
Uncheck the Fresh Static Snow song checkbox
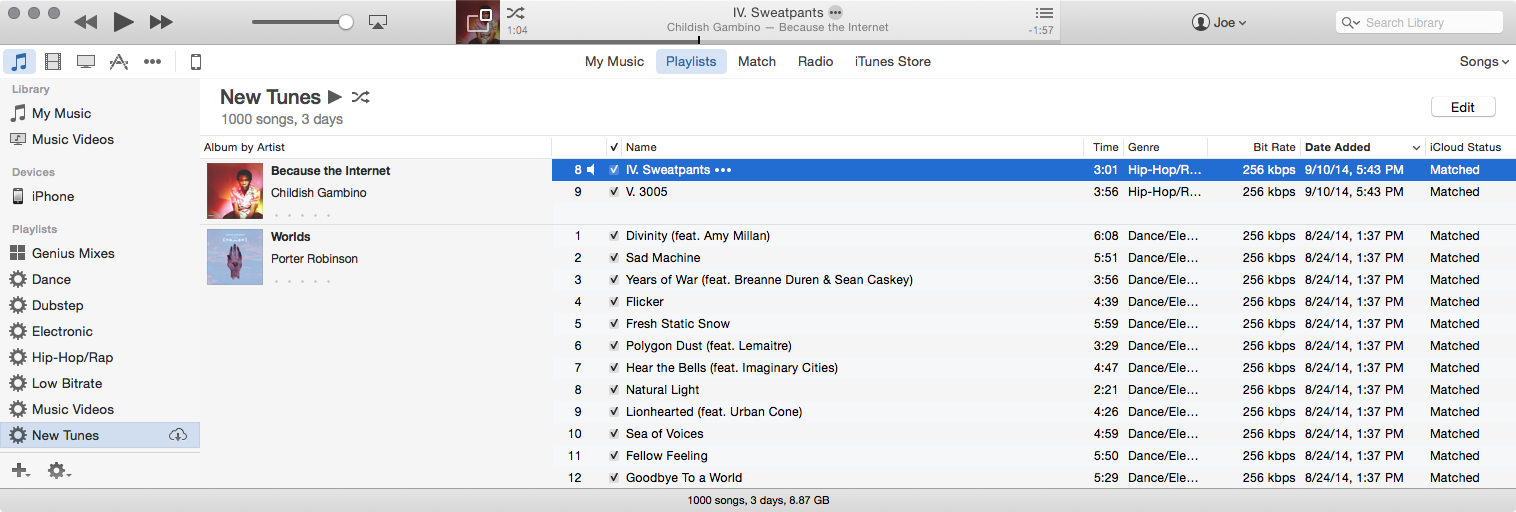coord(614,324)
